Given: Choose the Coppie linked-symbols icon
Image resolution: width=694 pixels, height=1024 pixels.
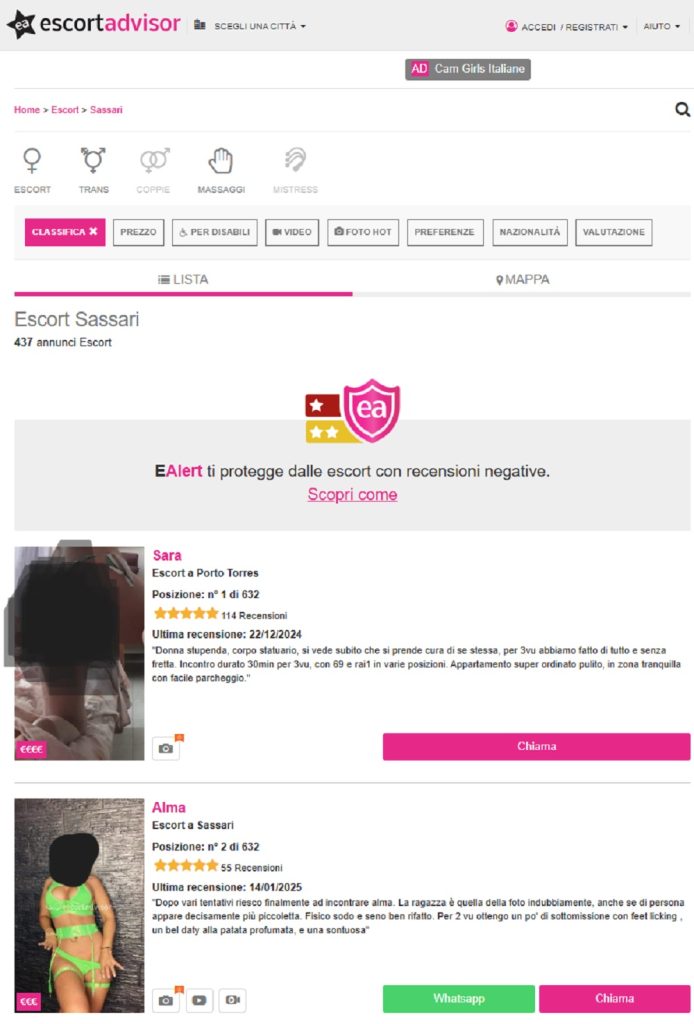Looking at the screenshot, I should pyautogui.click(x=154, y=161).
